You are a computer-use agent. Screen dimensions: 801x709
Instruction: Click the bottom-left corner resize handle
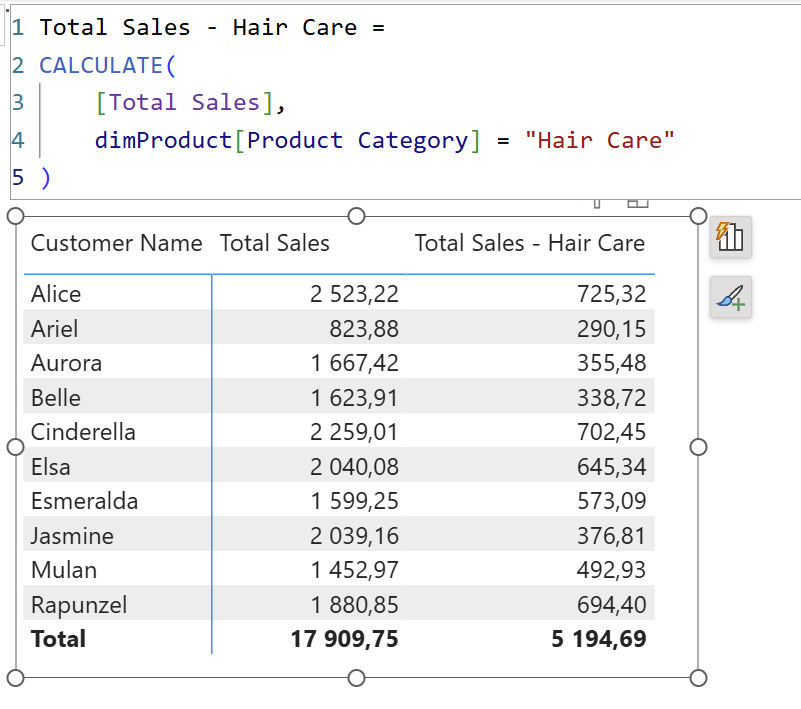point(15,678)
